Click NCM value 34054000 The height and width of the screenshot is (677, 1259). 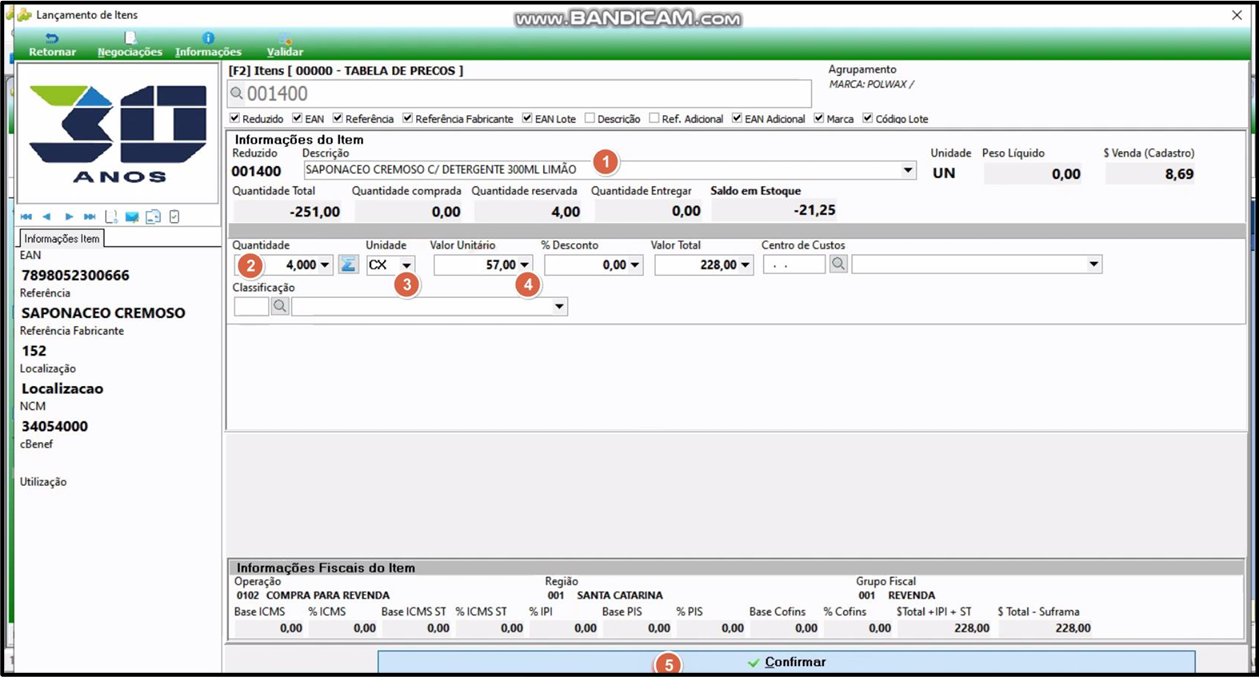[x=55, y=426]
